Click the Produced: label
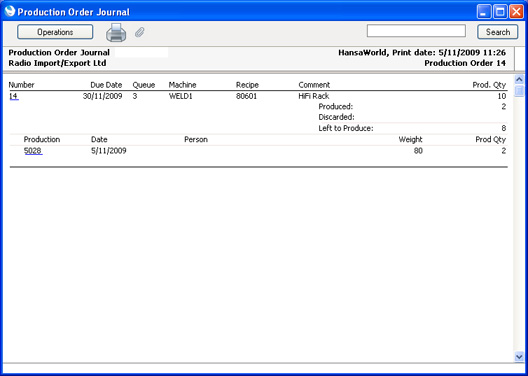This screenshot has width=528, height=376. [336, 107]
